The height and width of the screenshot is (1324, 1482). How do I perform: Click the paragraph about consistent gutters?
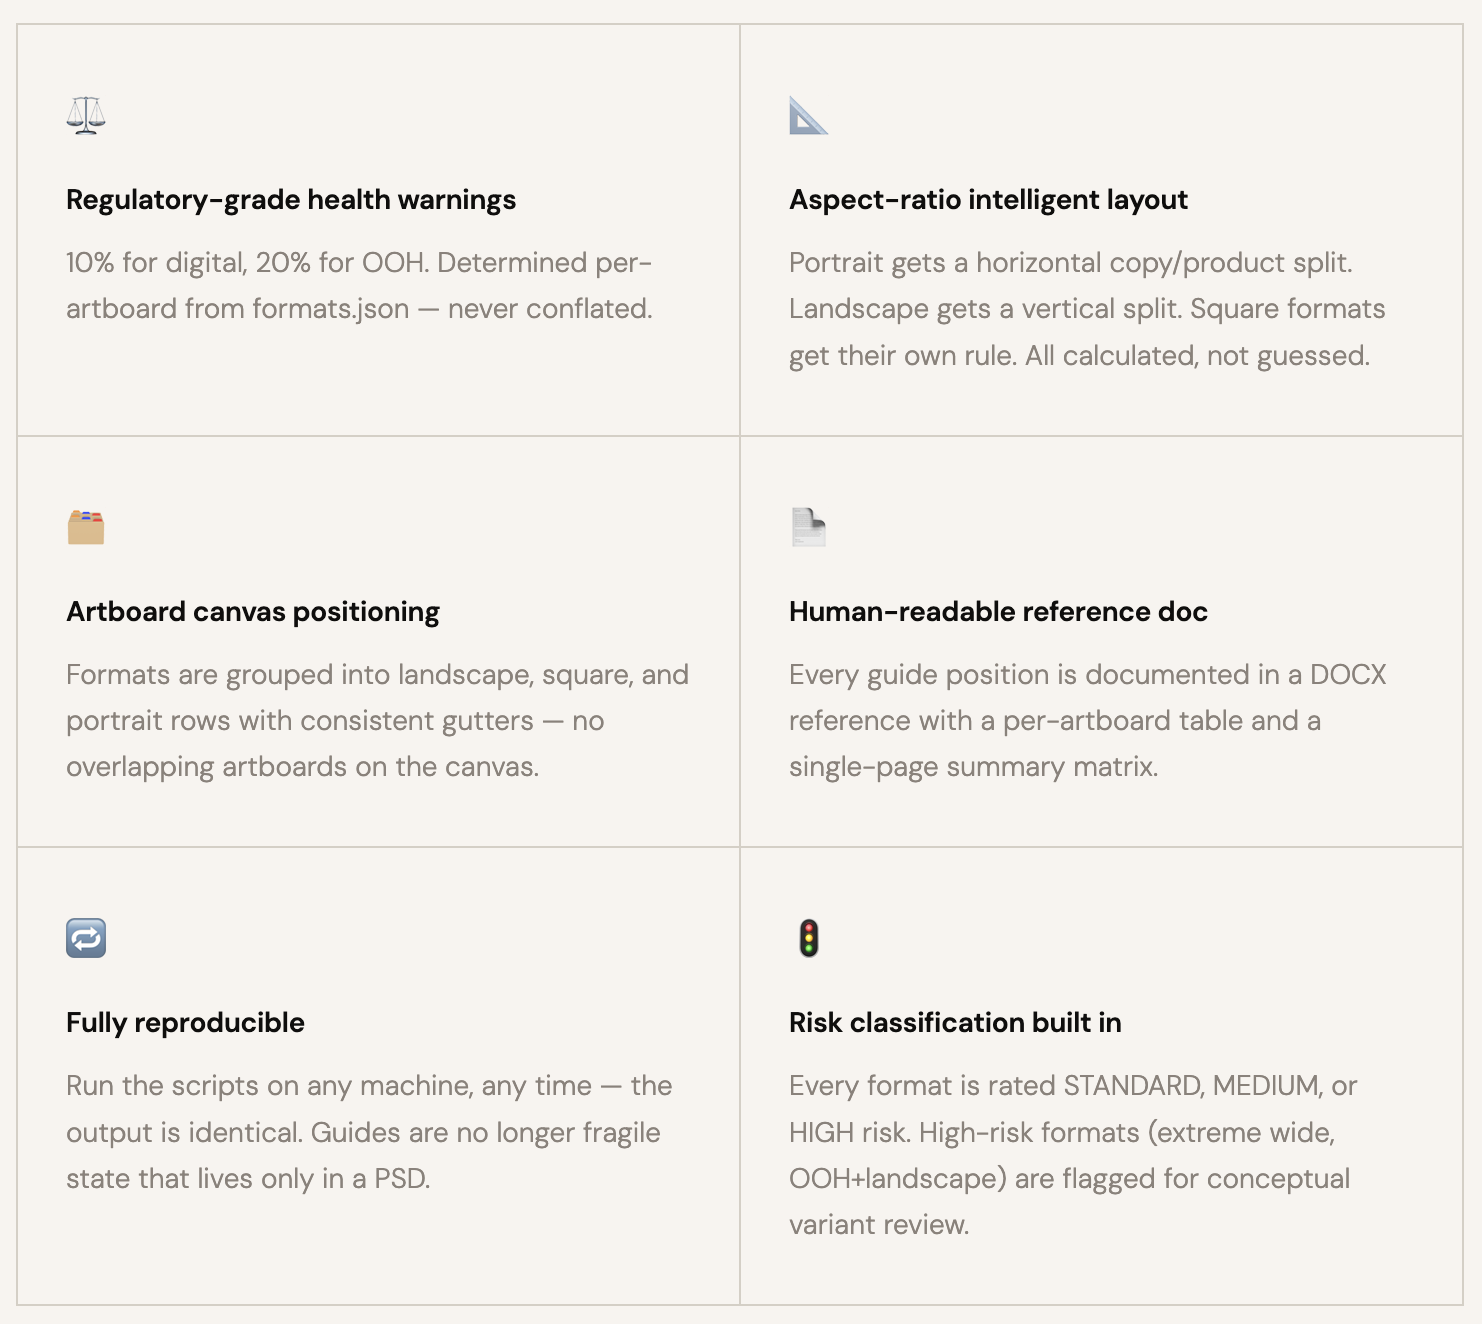(377, 721)
